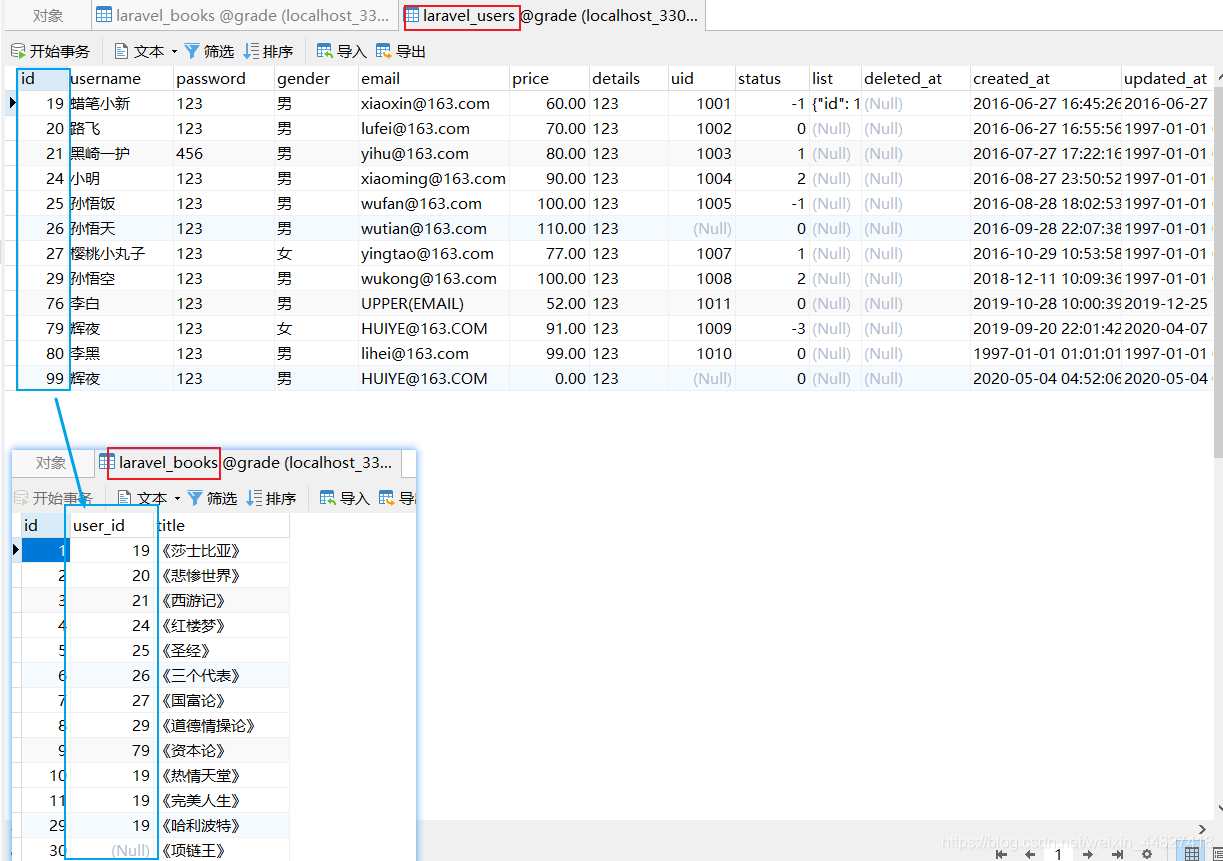The height and width of the screenshot is (861, 1223).
Task: Click the page number field showing 1
Action: coord(1058,853)
